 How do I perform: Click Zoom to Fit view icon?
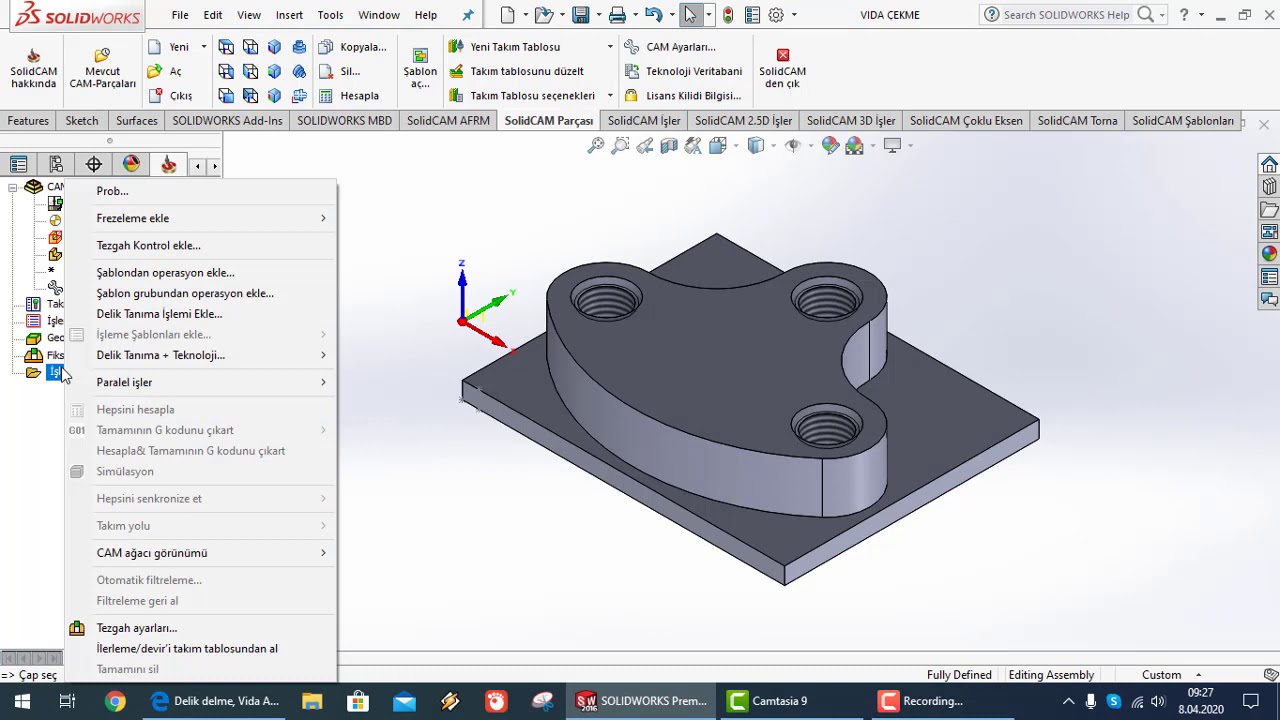[x=596, y=146]
